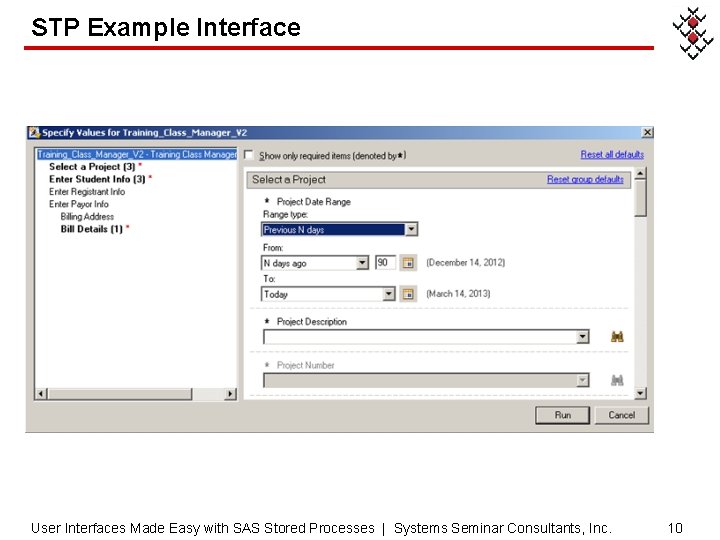Click the tree panel horizontal scrollbar thumb

click(x=120, y=394)
